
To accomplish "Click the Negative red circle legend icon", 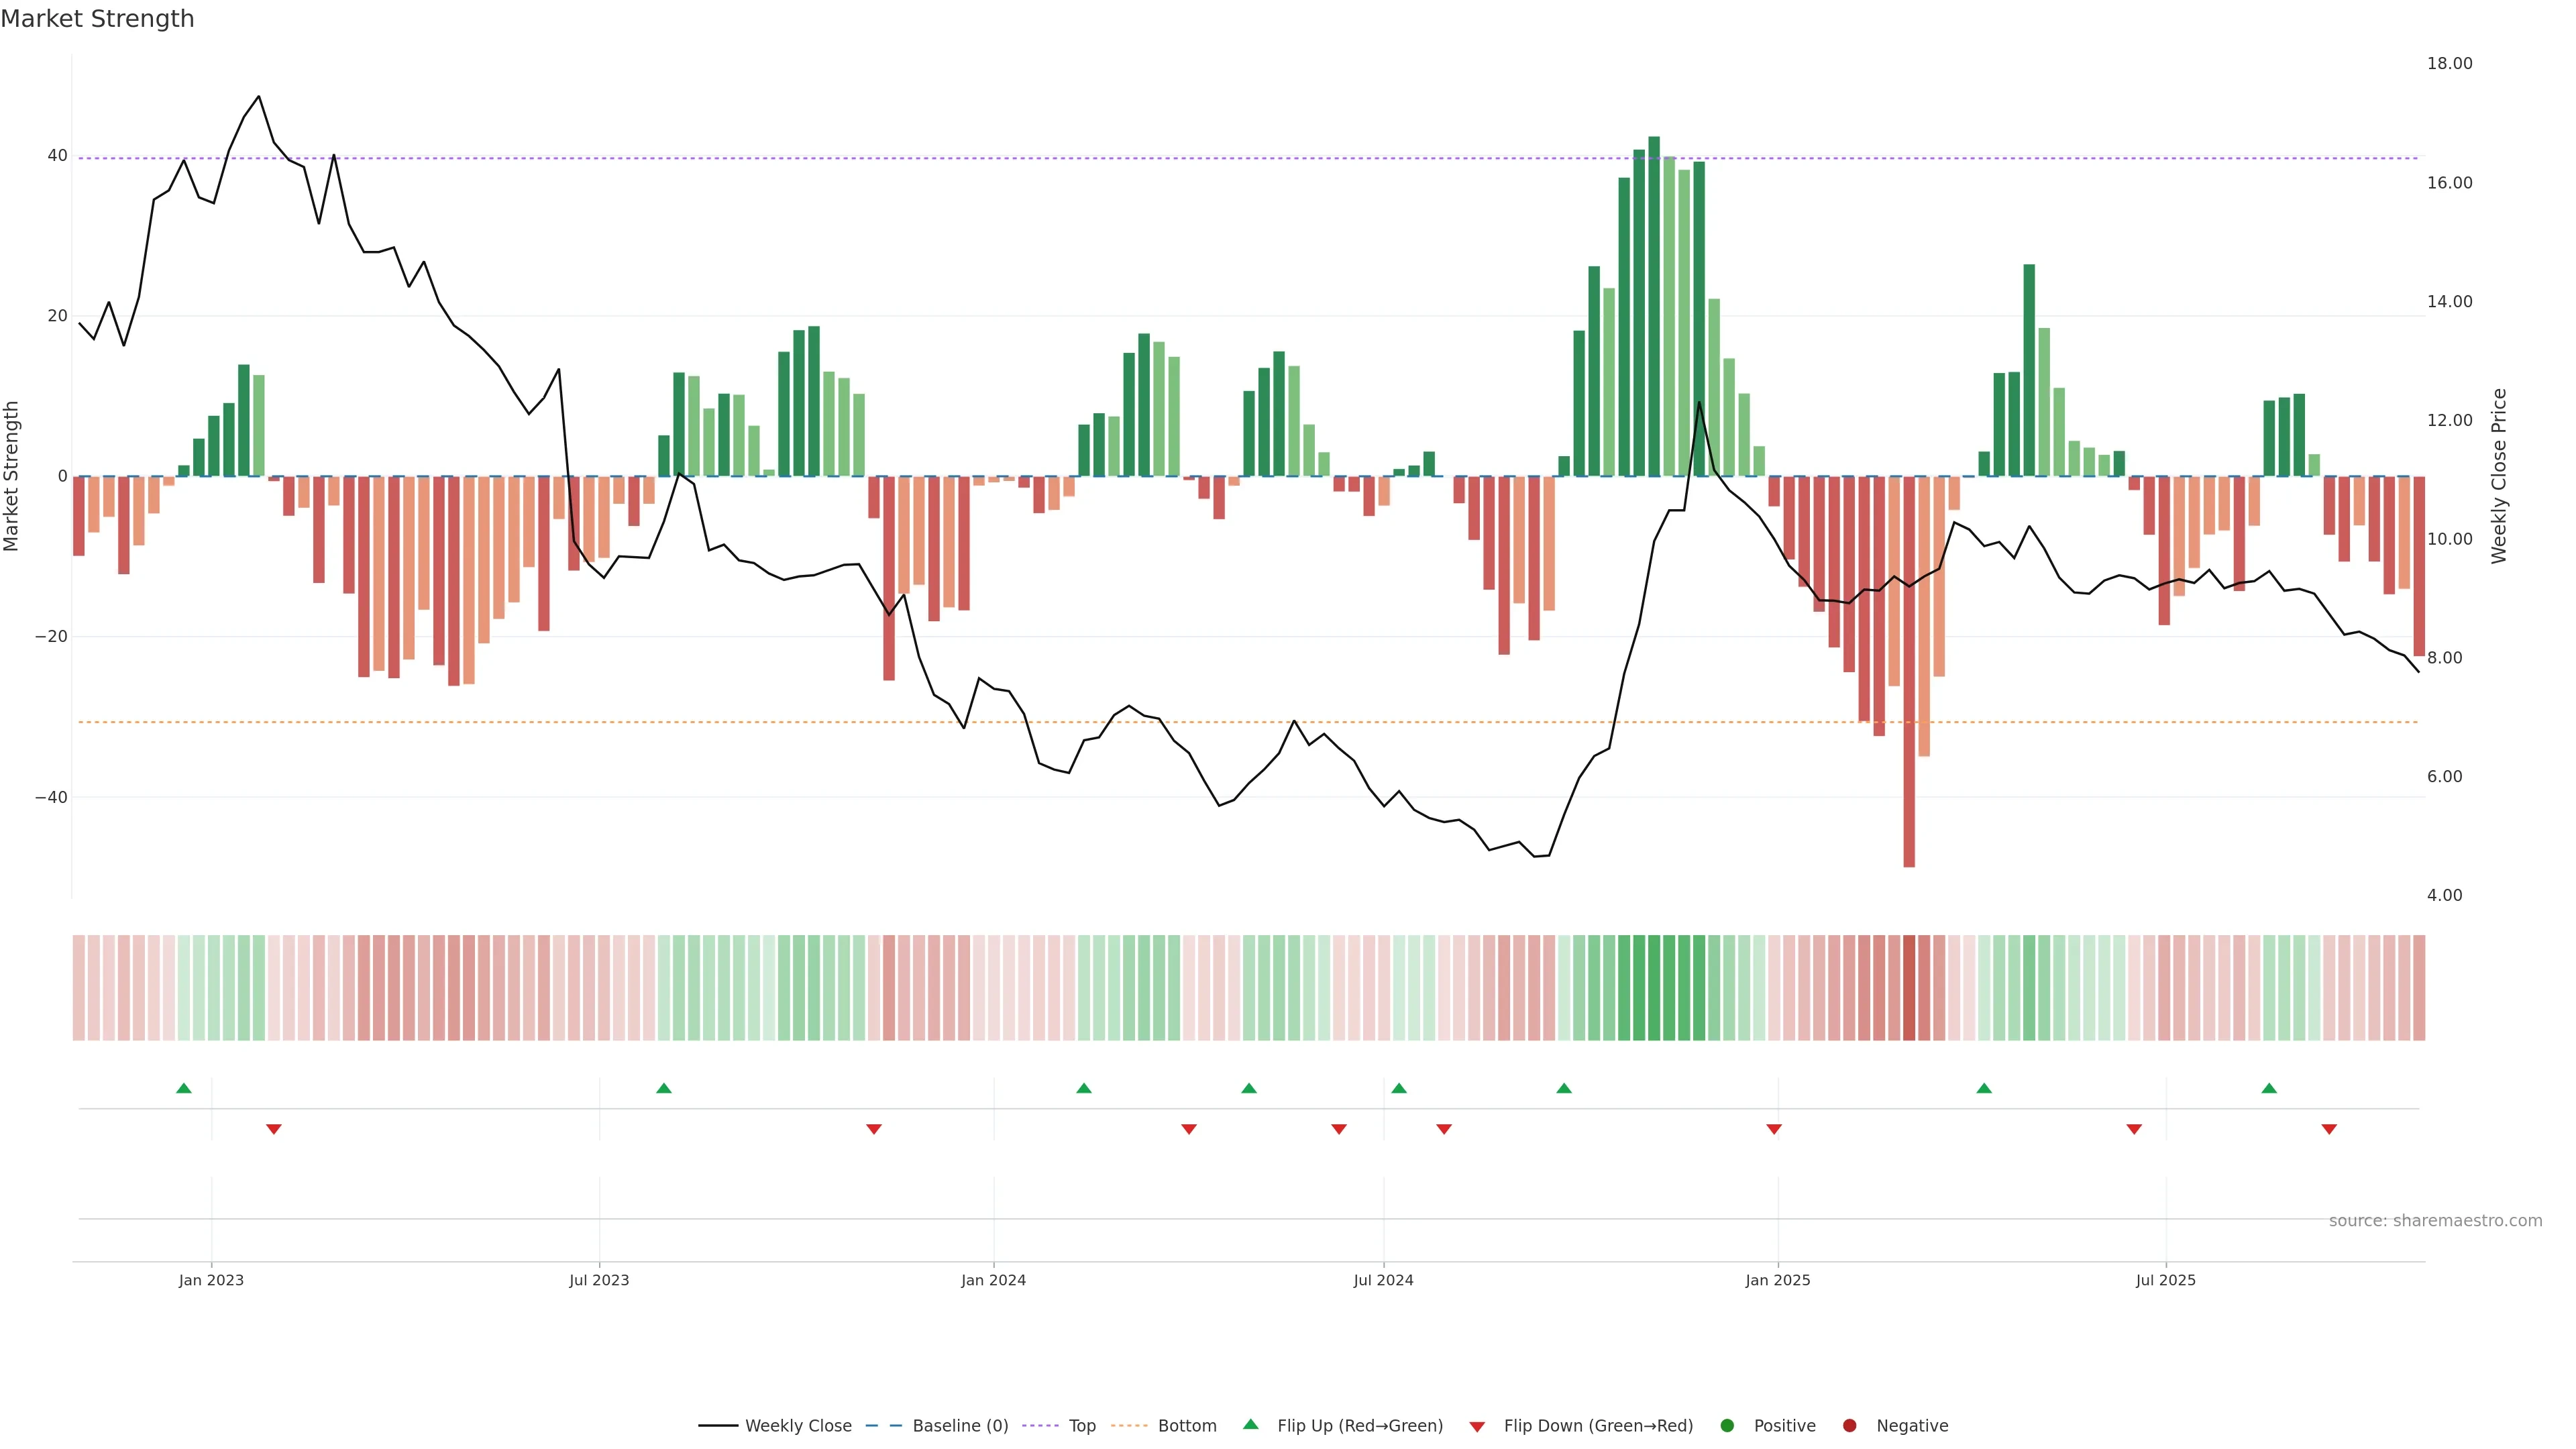I will coord(1849,1426).
